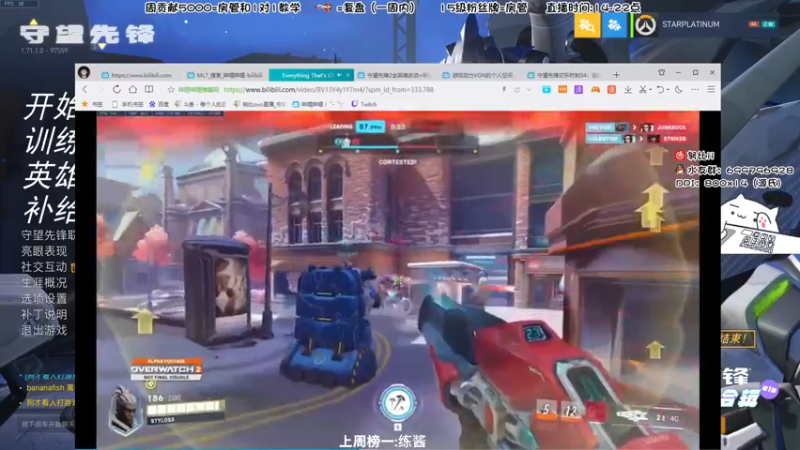The height and width of the screenshot is (450, 800).
Task: Click the lightning speed-mode icon in the address bar
Action: click(x=504, y=89)
